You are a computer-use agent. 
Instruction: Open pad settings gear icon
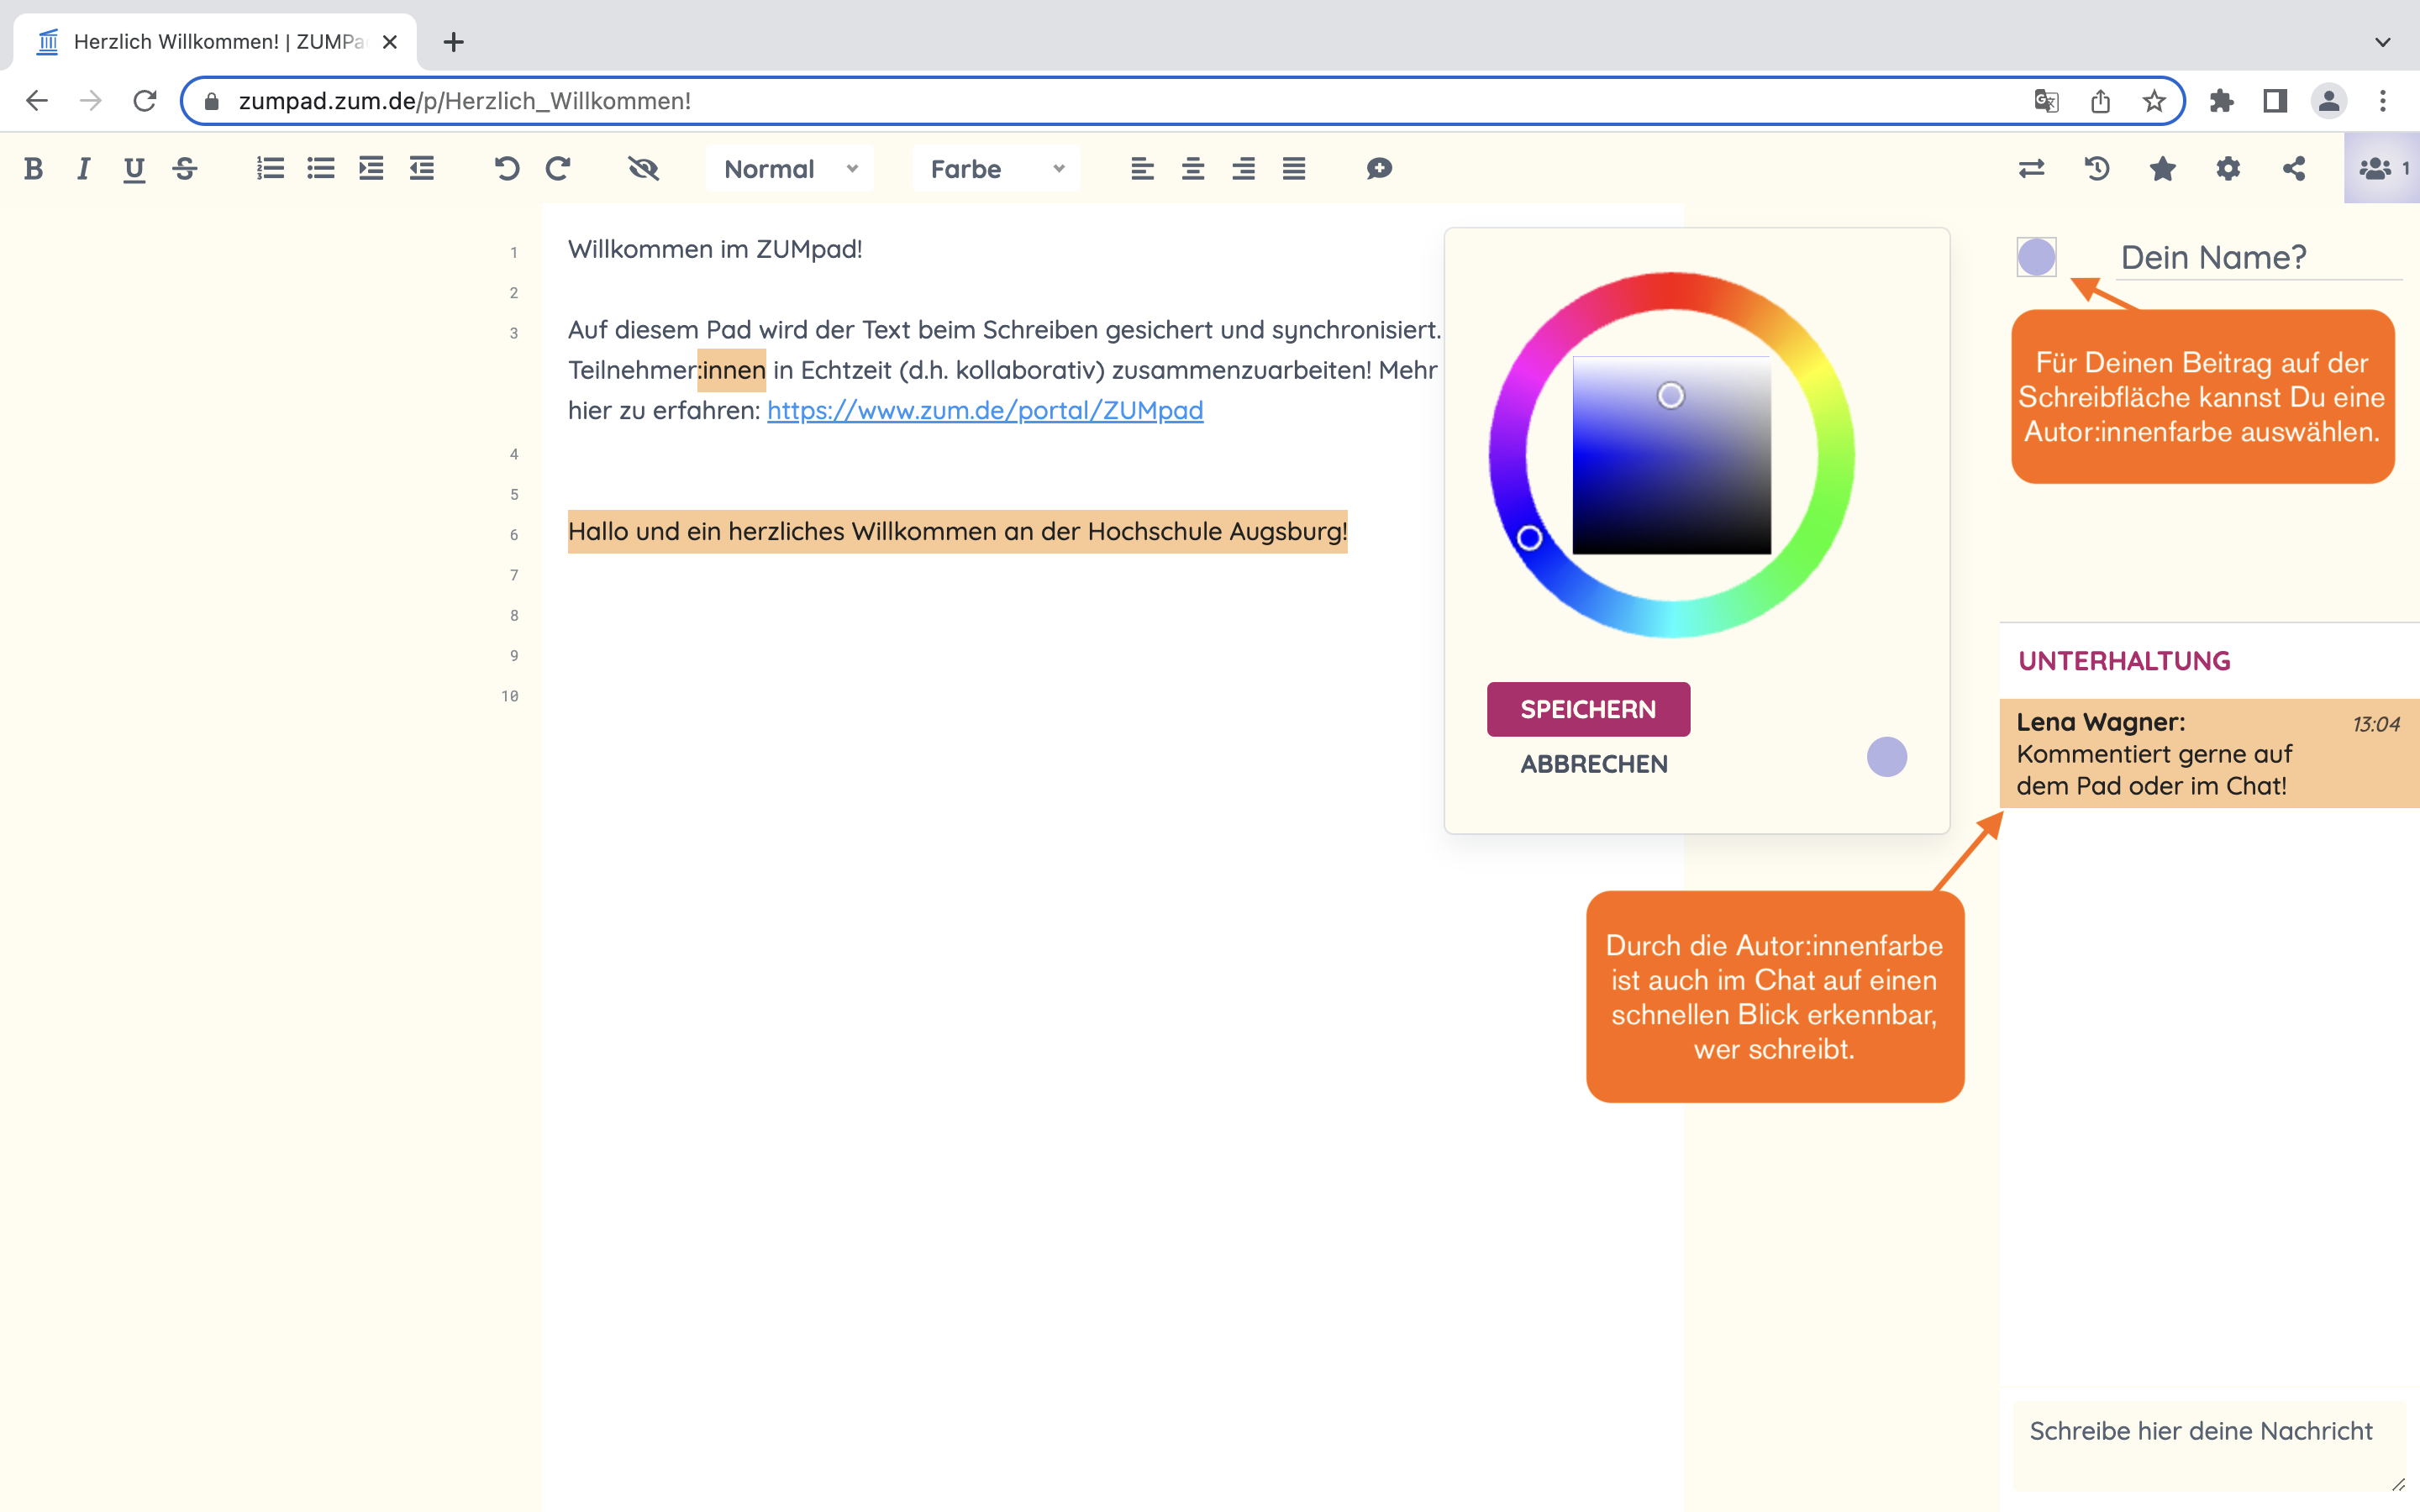[x=2228, y=169]
